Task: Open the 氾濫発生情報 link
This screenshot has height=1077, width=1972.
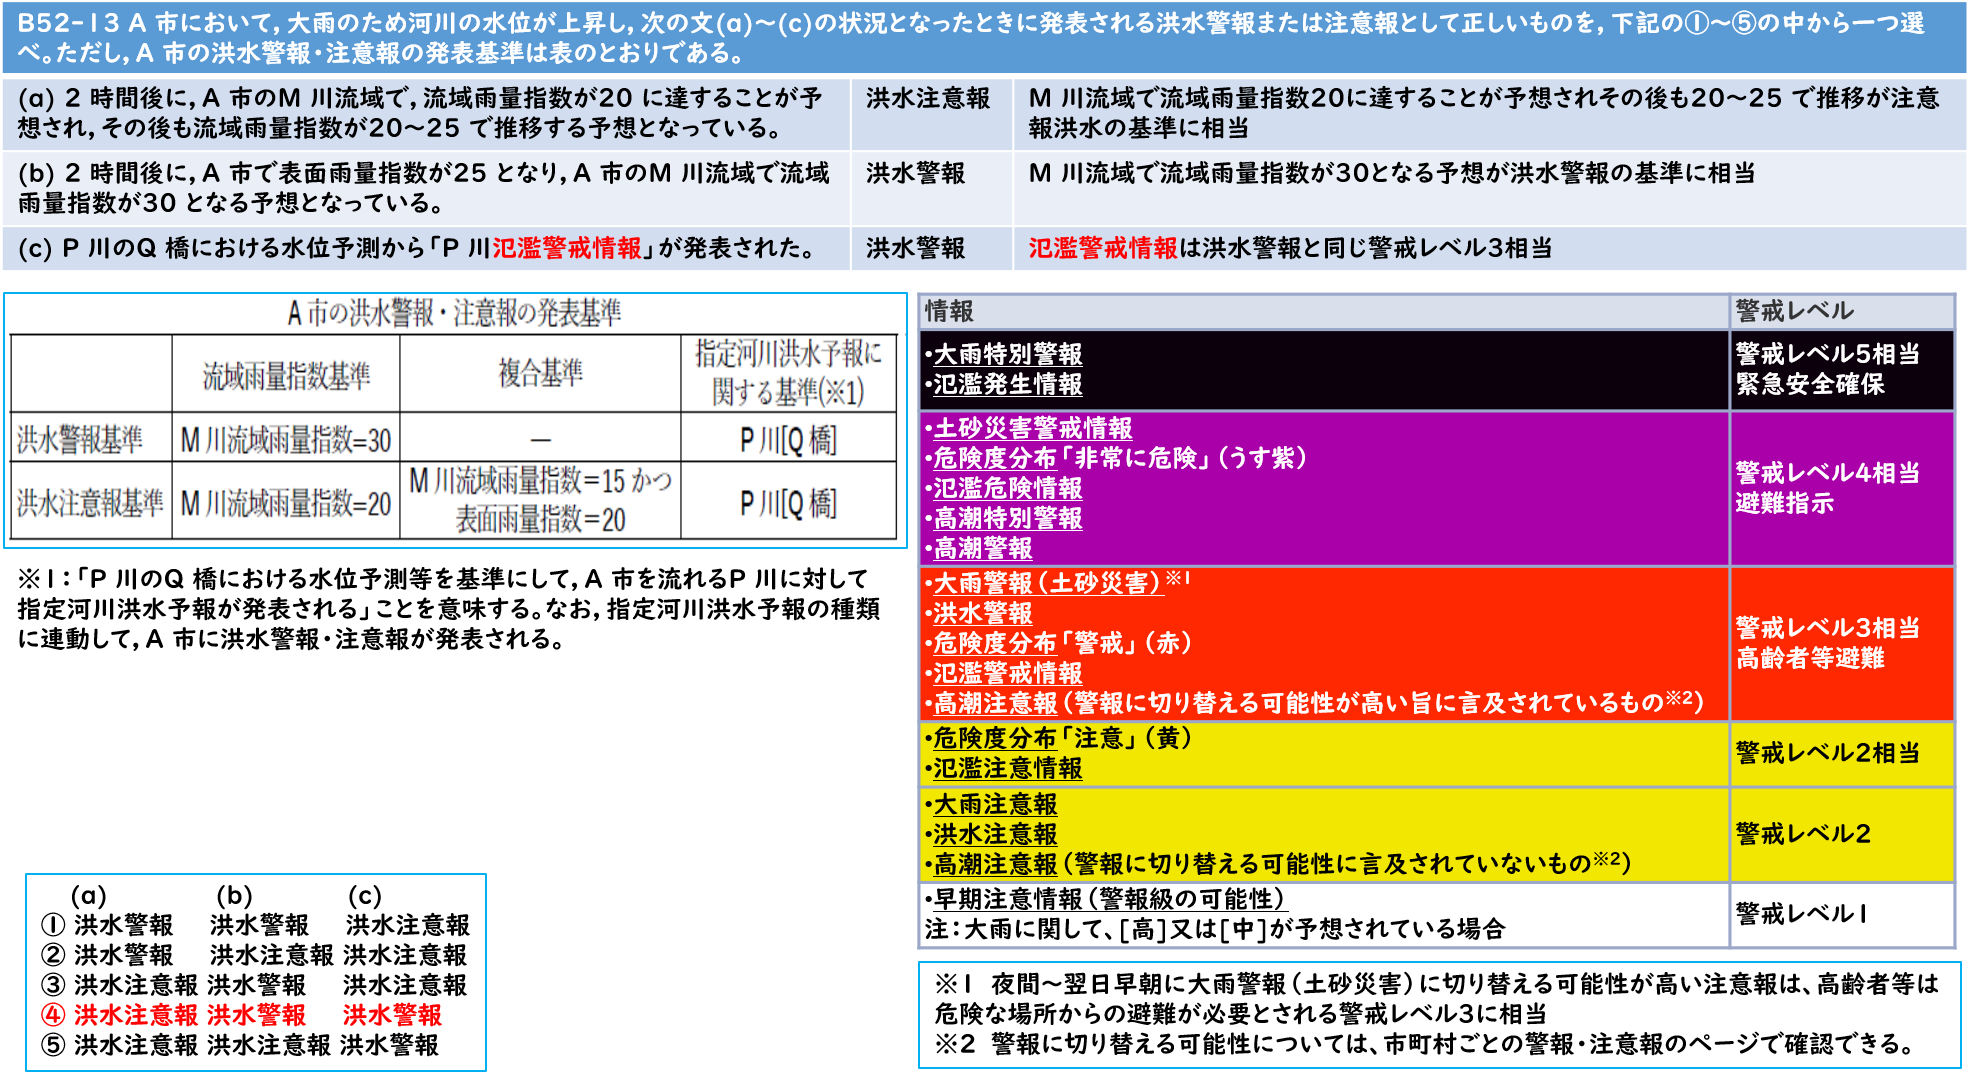Action: coord(1007,385)
